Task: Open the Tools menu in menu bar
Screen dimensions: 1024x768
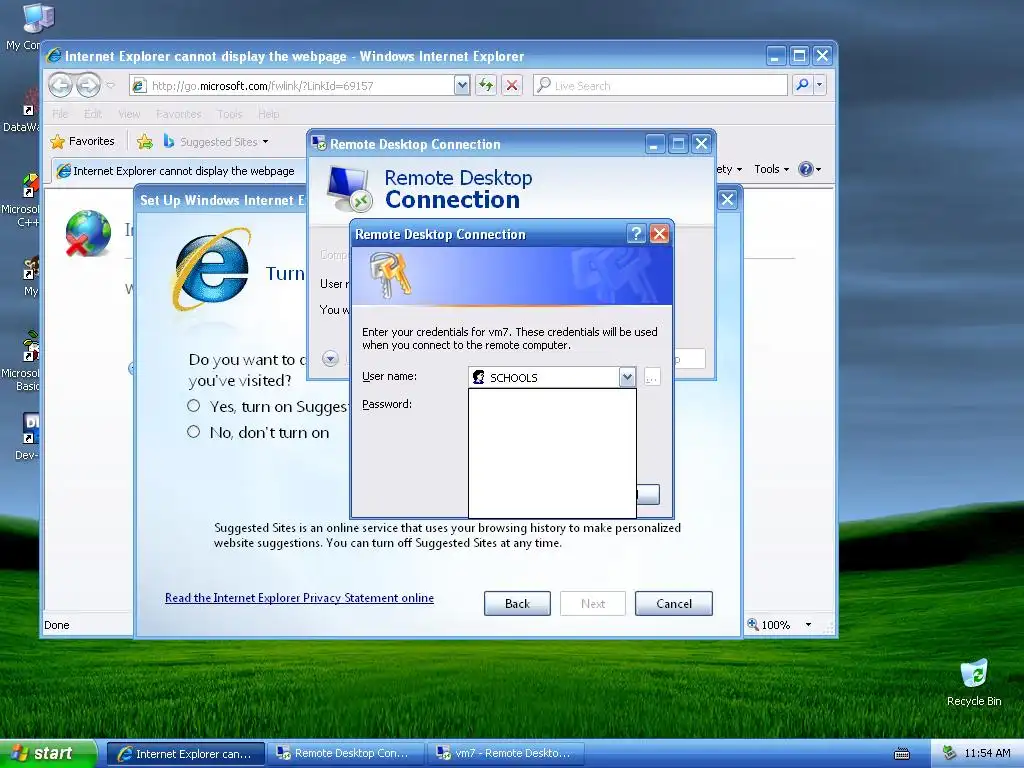Action: (x=229, y=114)
